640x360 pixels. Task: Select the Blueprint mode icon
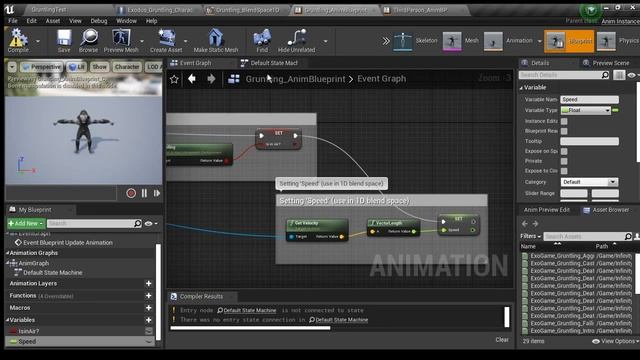(556, 41)
